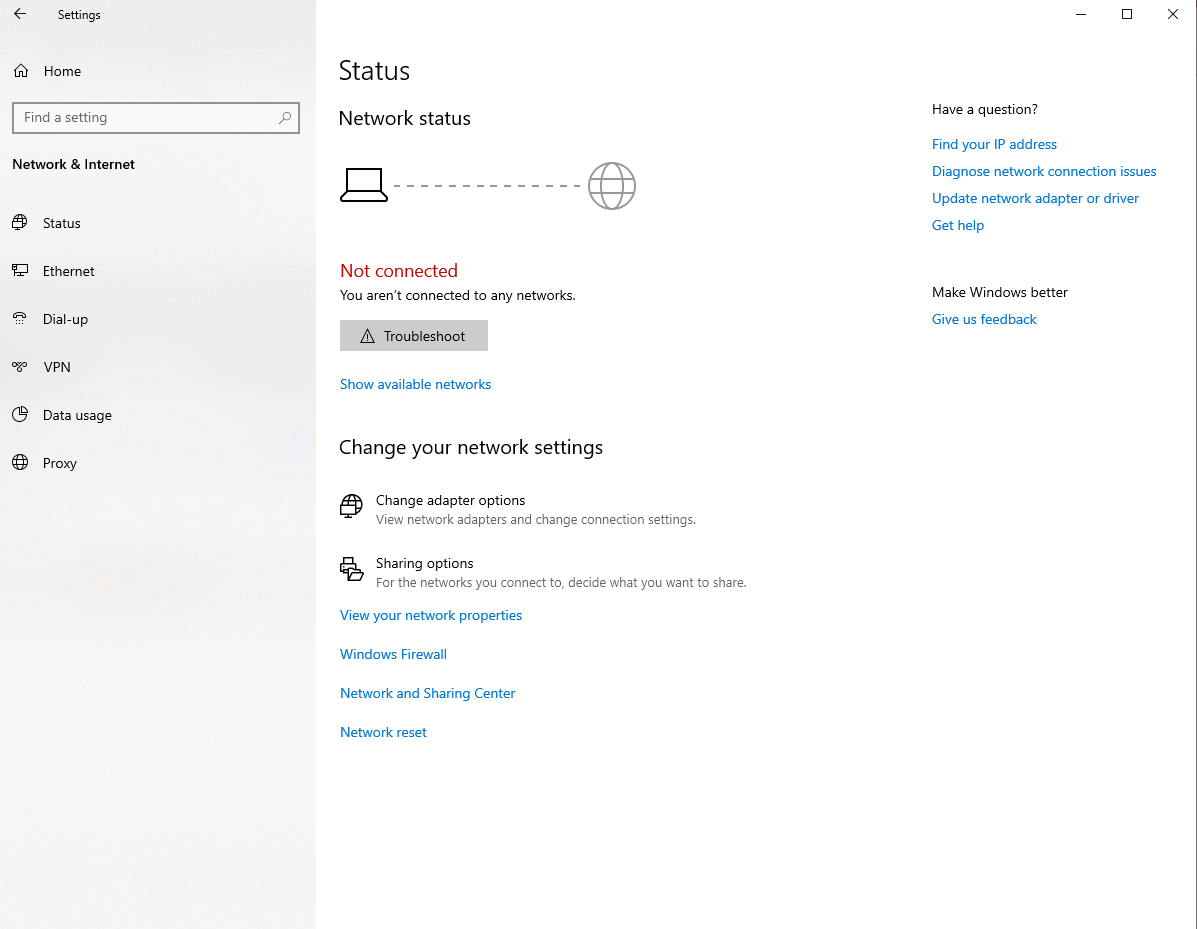Image resolution: width=1197 pixels, height=929 pixels.
Task: Focus the Find a setting search field
Action: [156, 118]
